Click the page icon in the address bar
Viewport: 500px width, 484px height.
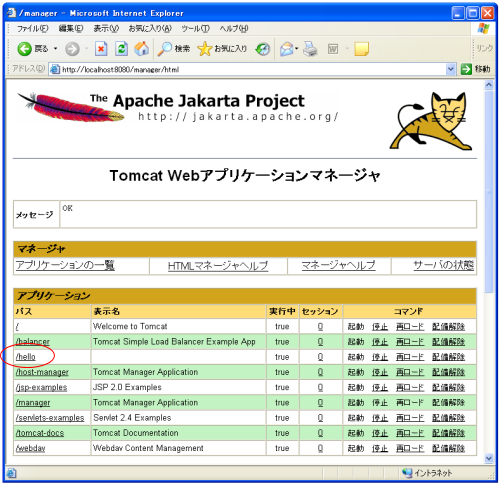(55, 69)
